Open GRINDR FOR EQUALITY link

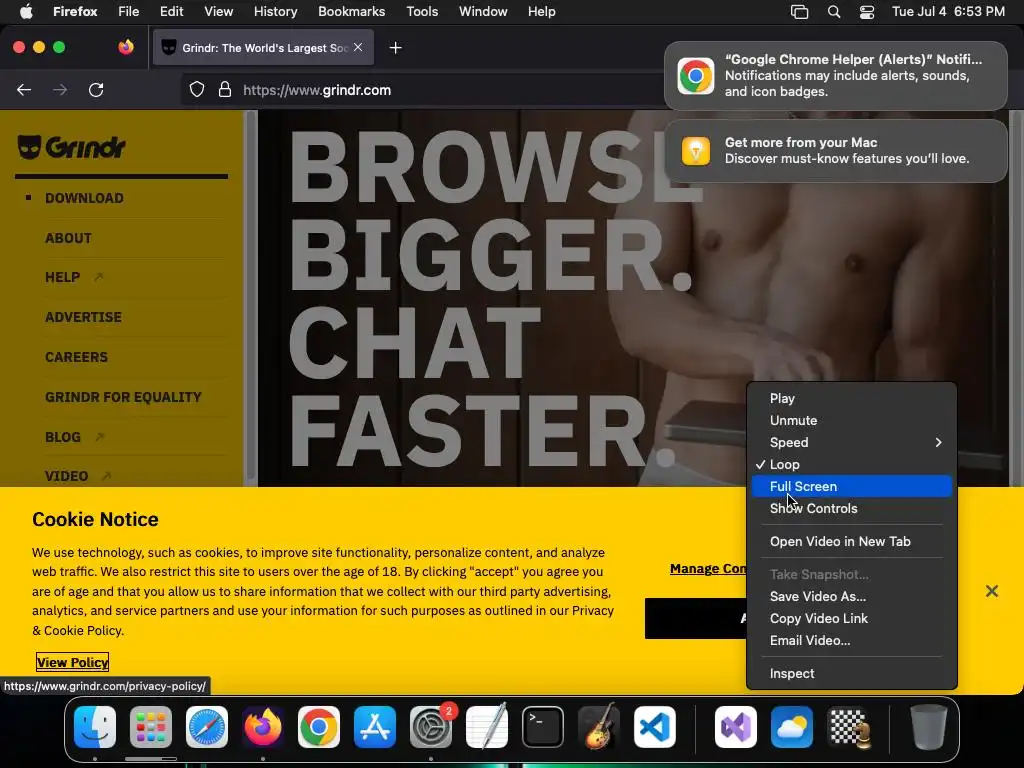[x=123, y=397]
